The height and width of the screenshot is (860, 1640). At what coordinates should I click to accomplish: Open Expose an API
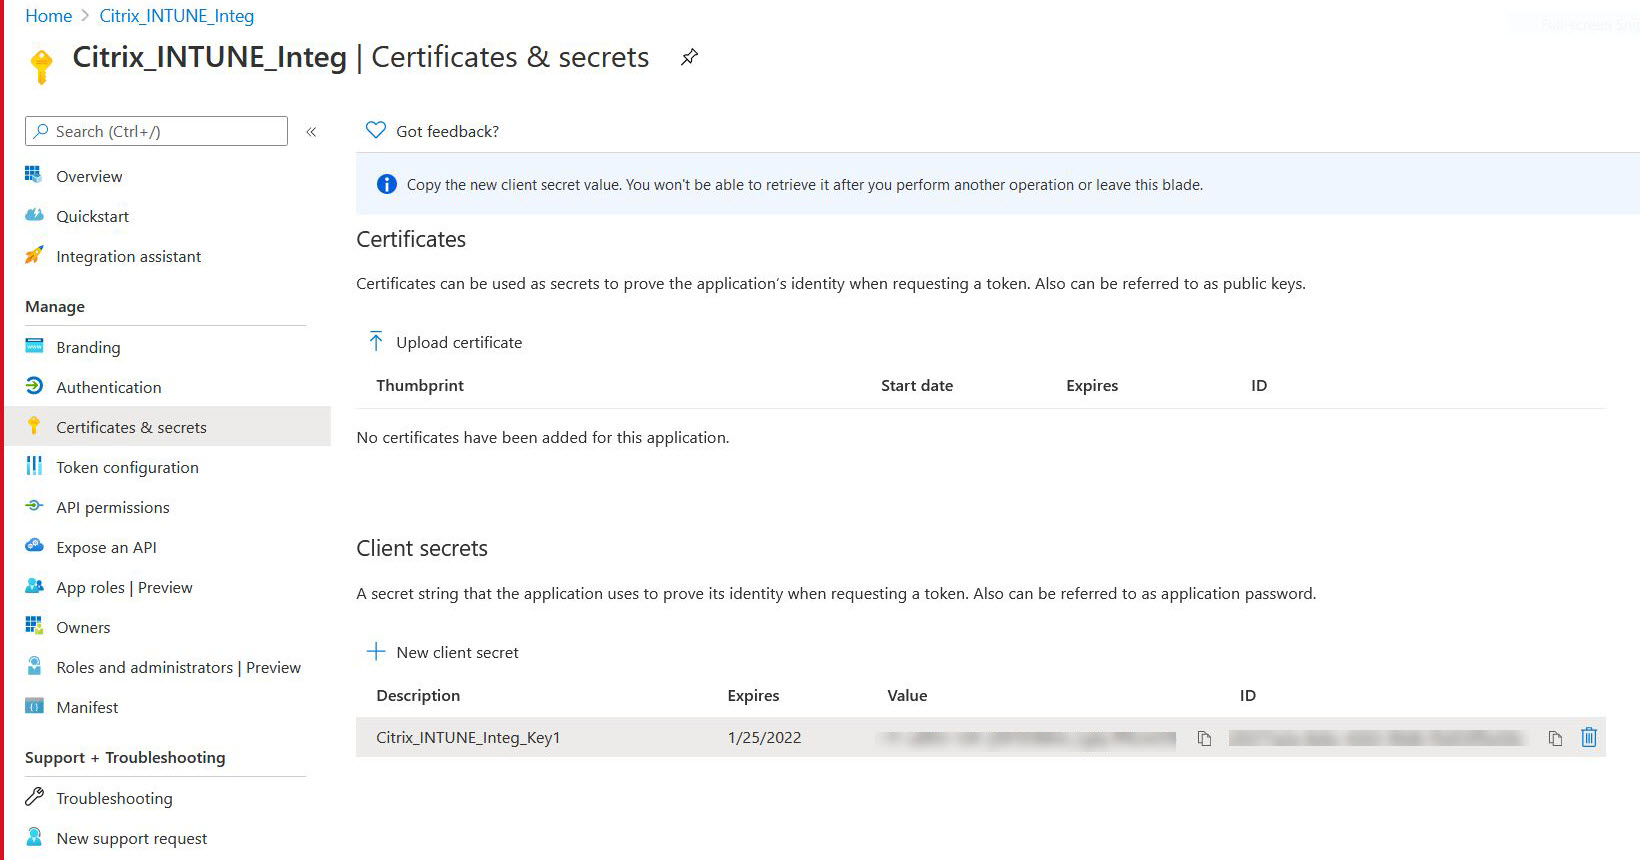(106, 547)
